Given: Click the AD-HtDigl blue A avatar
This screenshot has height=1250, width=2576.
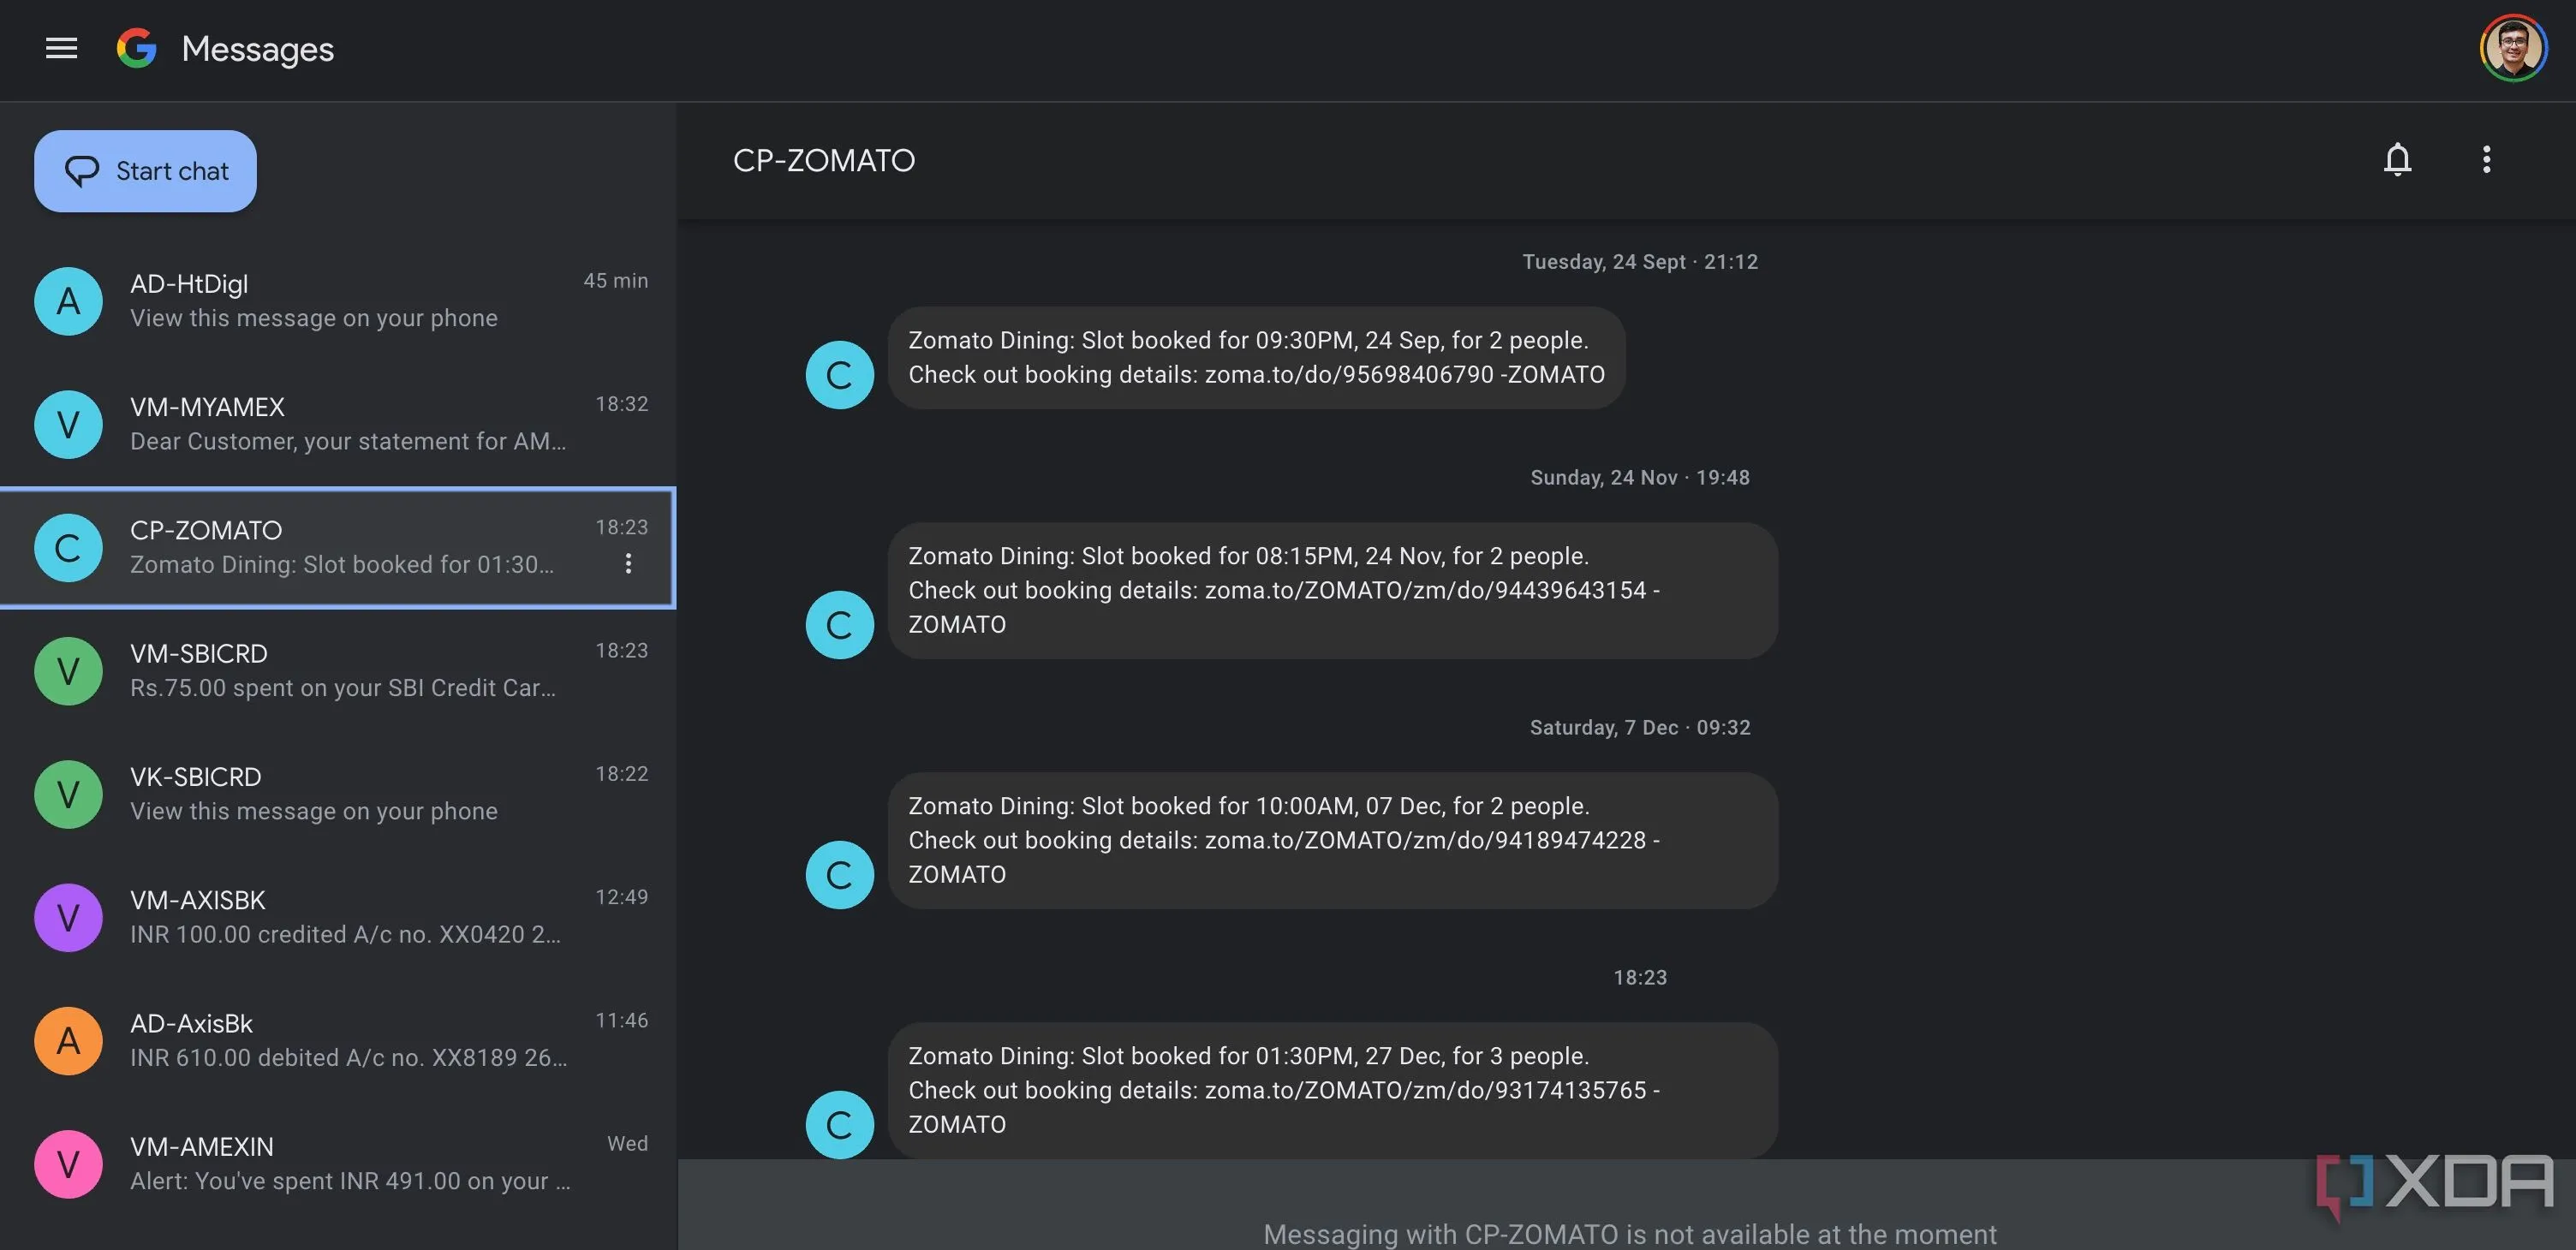Looking at the screenshot, I should (68, 301).
